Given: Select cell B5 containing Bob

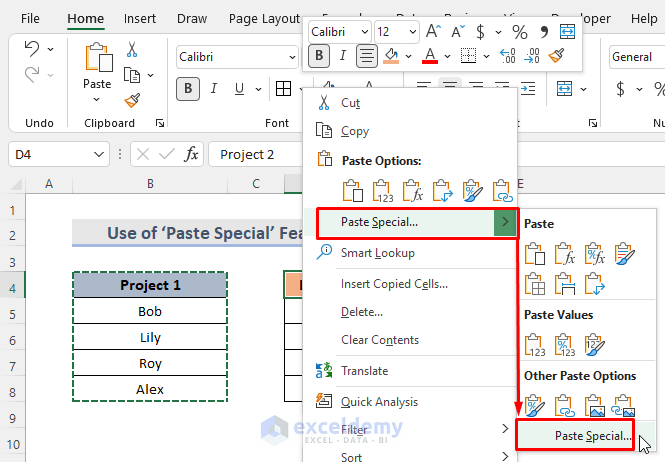Looking at the screenshot, I should 149,312.
